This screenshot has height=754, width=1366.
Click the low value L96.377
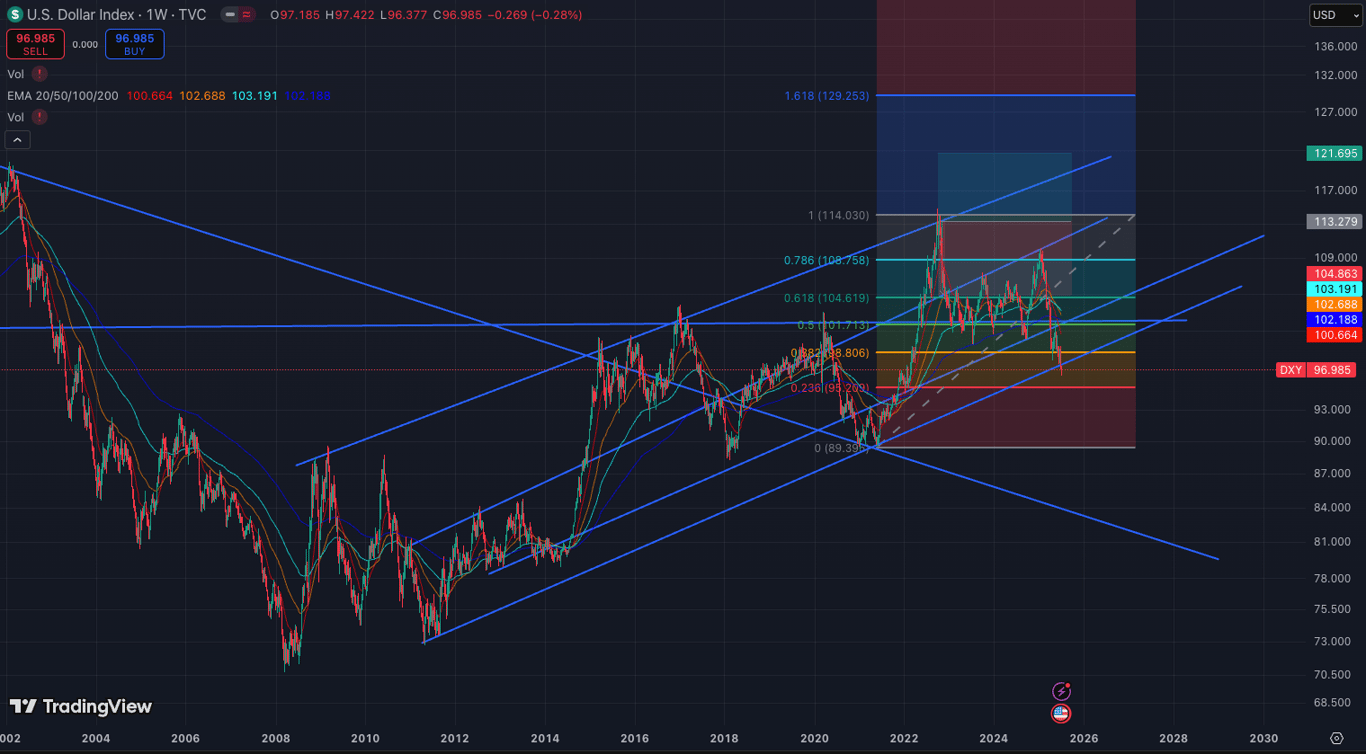click(x=403, y=15)
